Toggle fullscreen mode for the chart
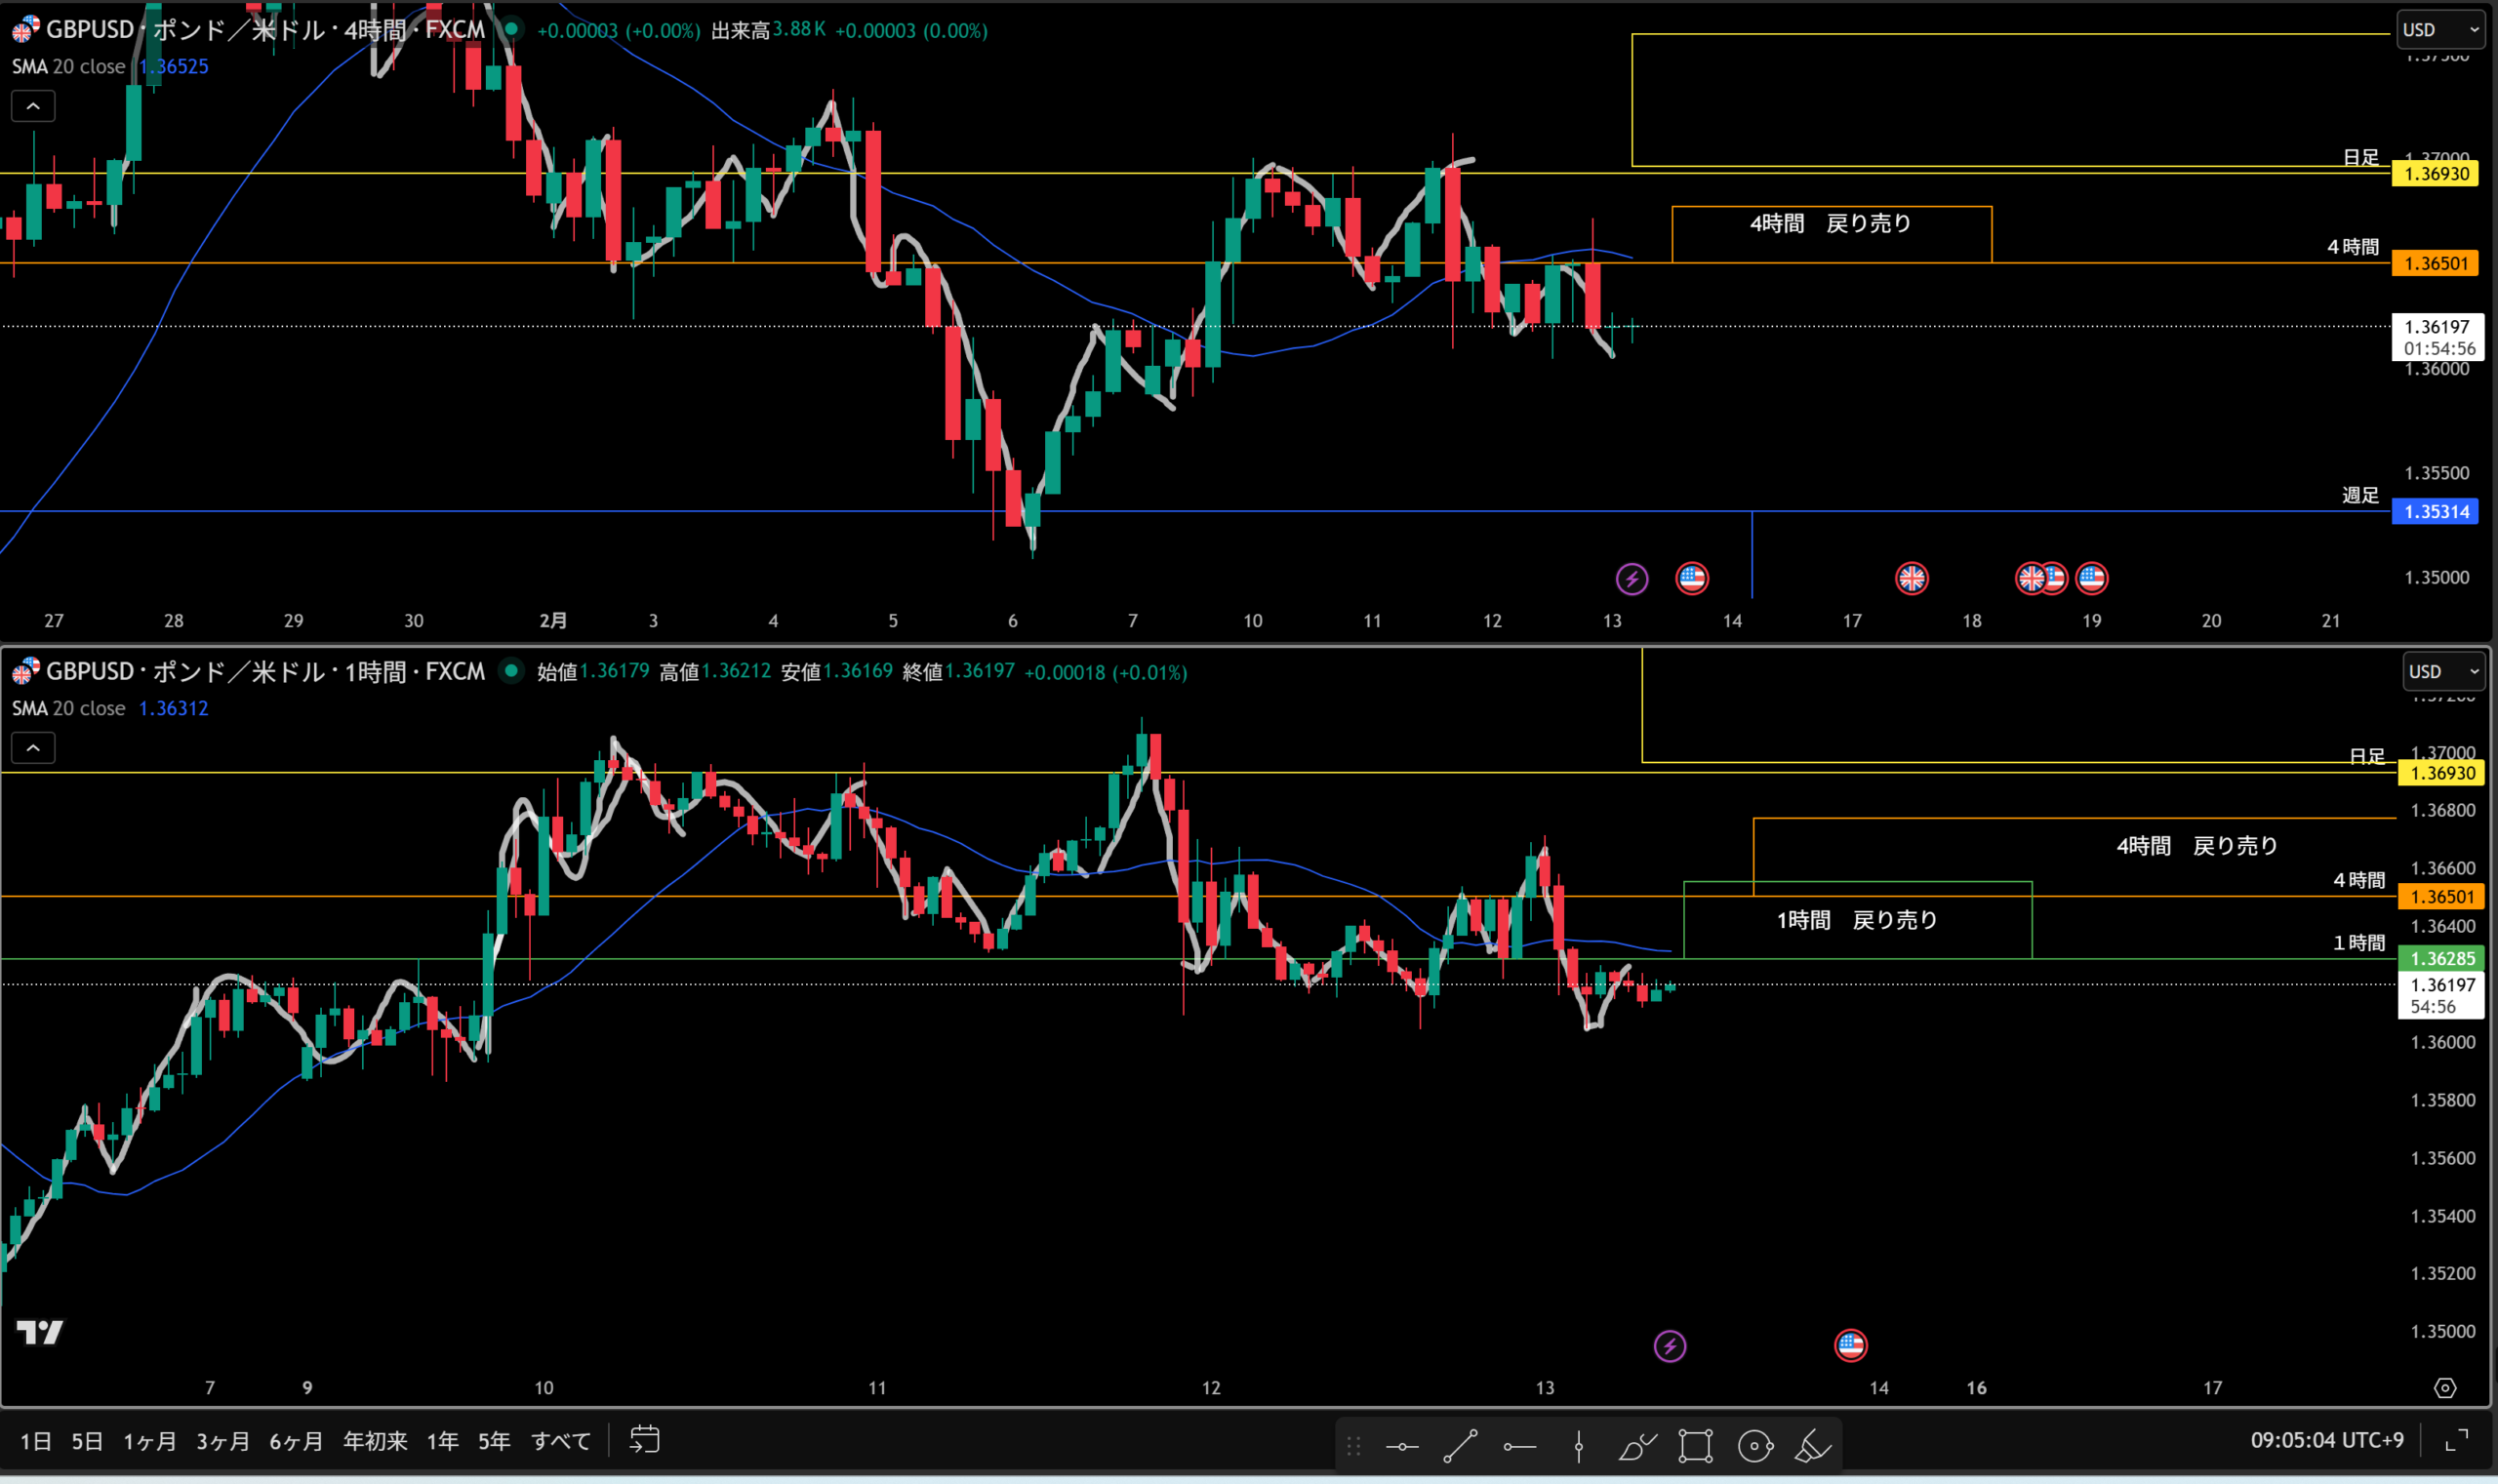The image size is (2498, 1484). coord(2456,1440)
